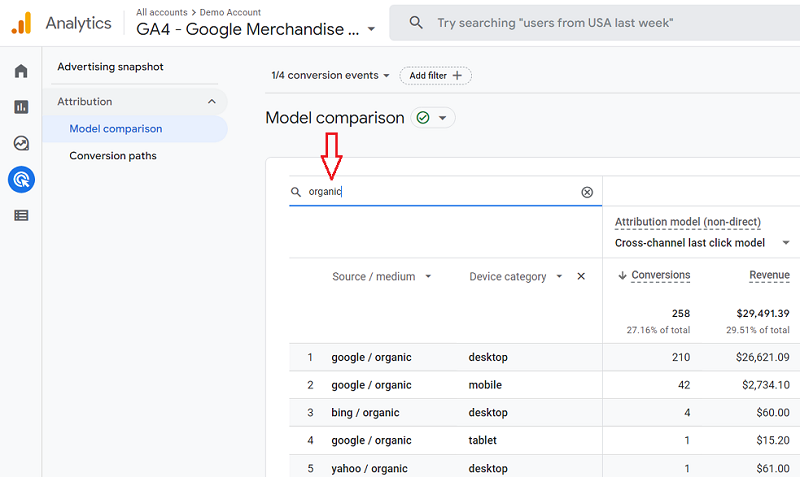Clear the organic search text
Viewport: 800px width, 477px height.
click(x=587, y=192)
